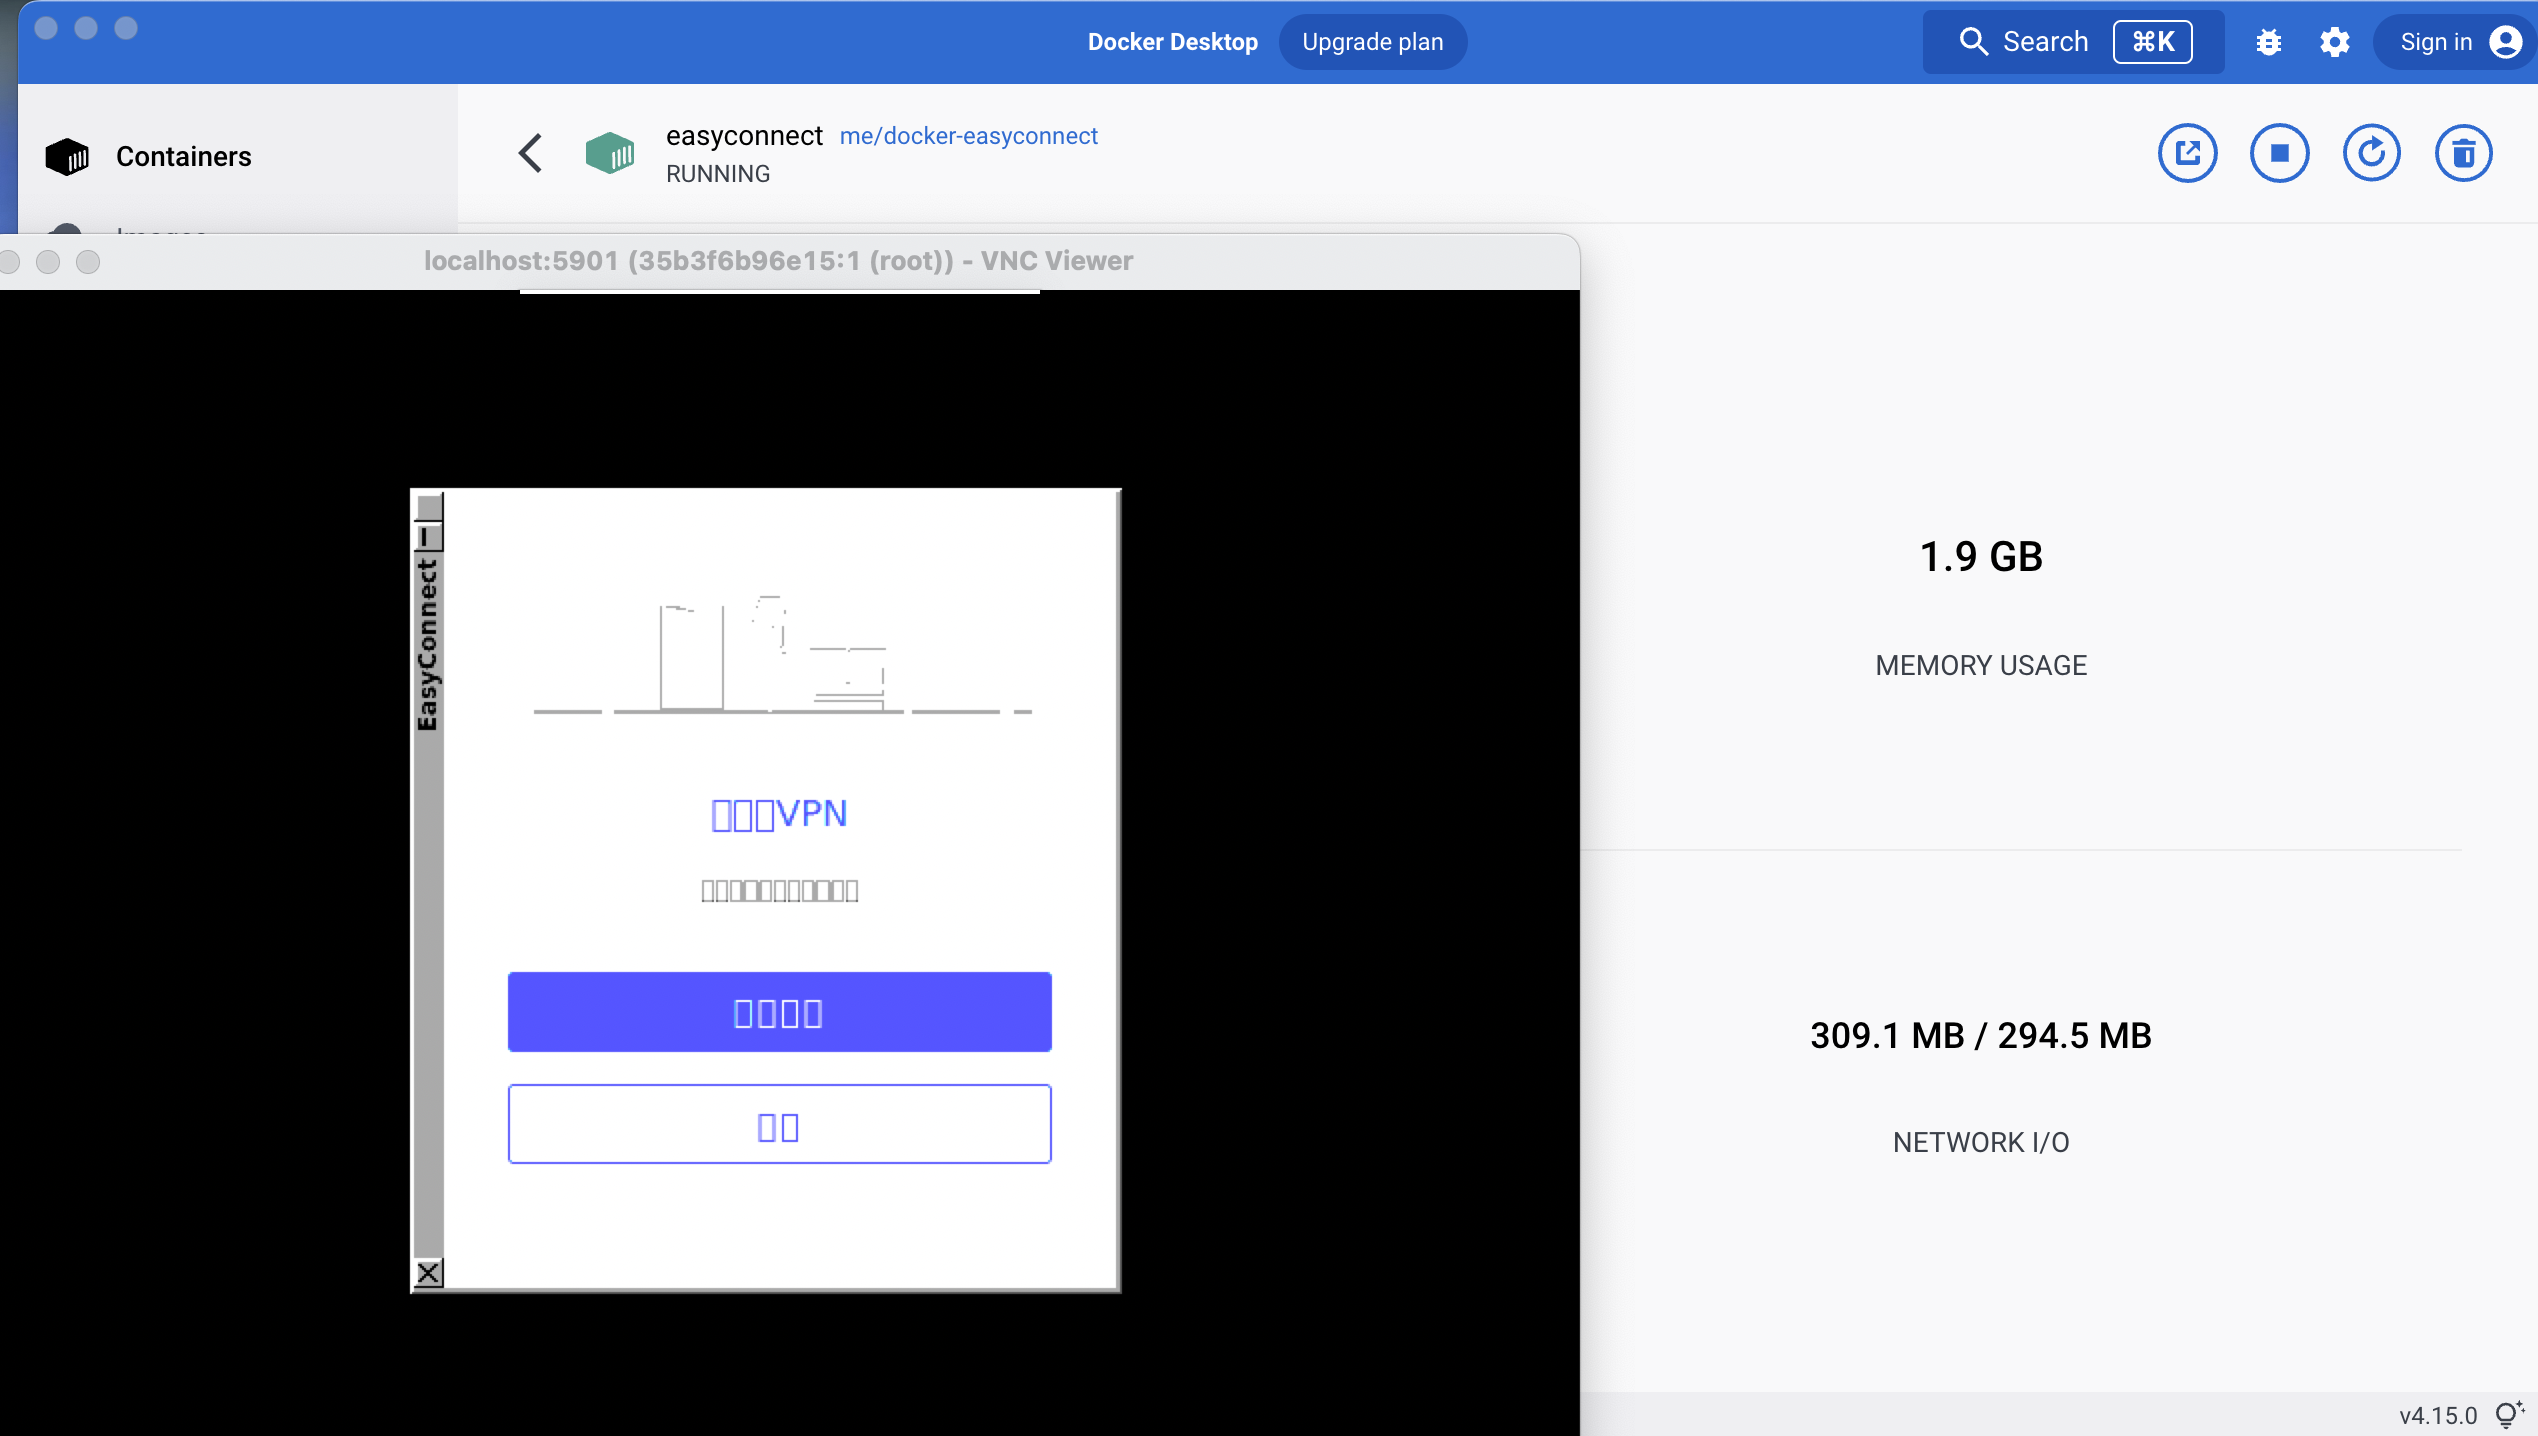This screenshot has height=1436, width=2538.
Task: Open easyconnect in an external terminal window
Action: [x=2188, y=152]
